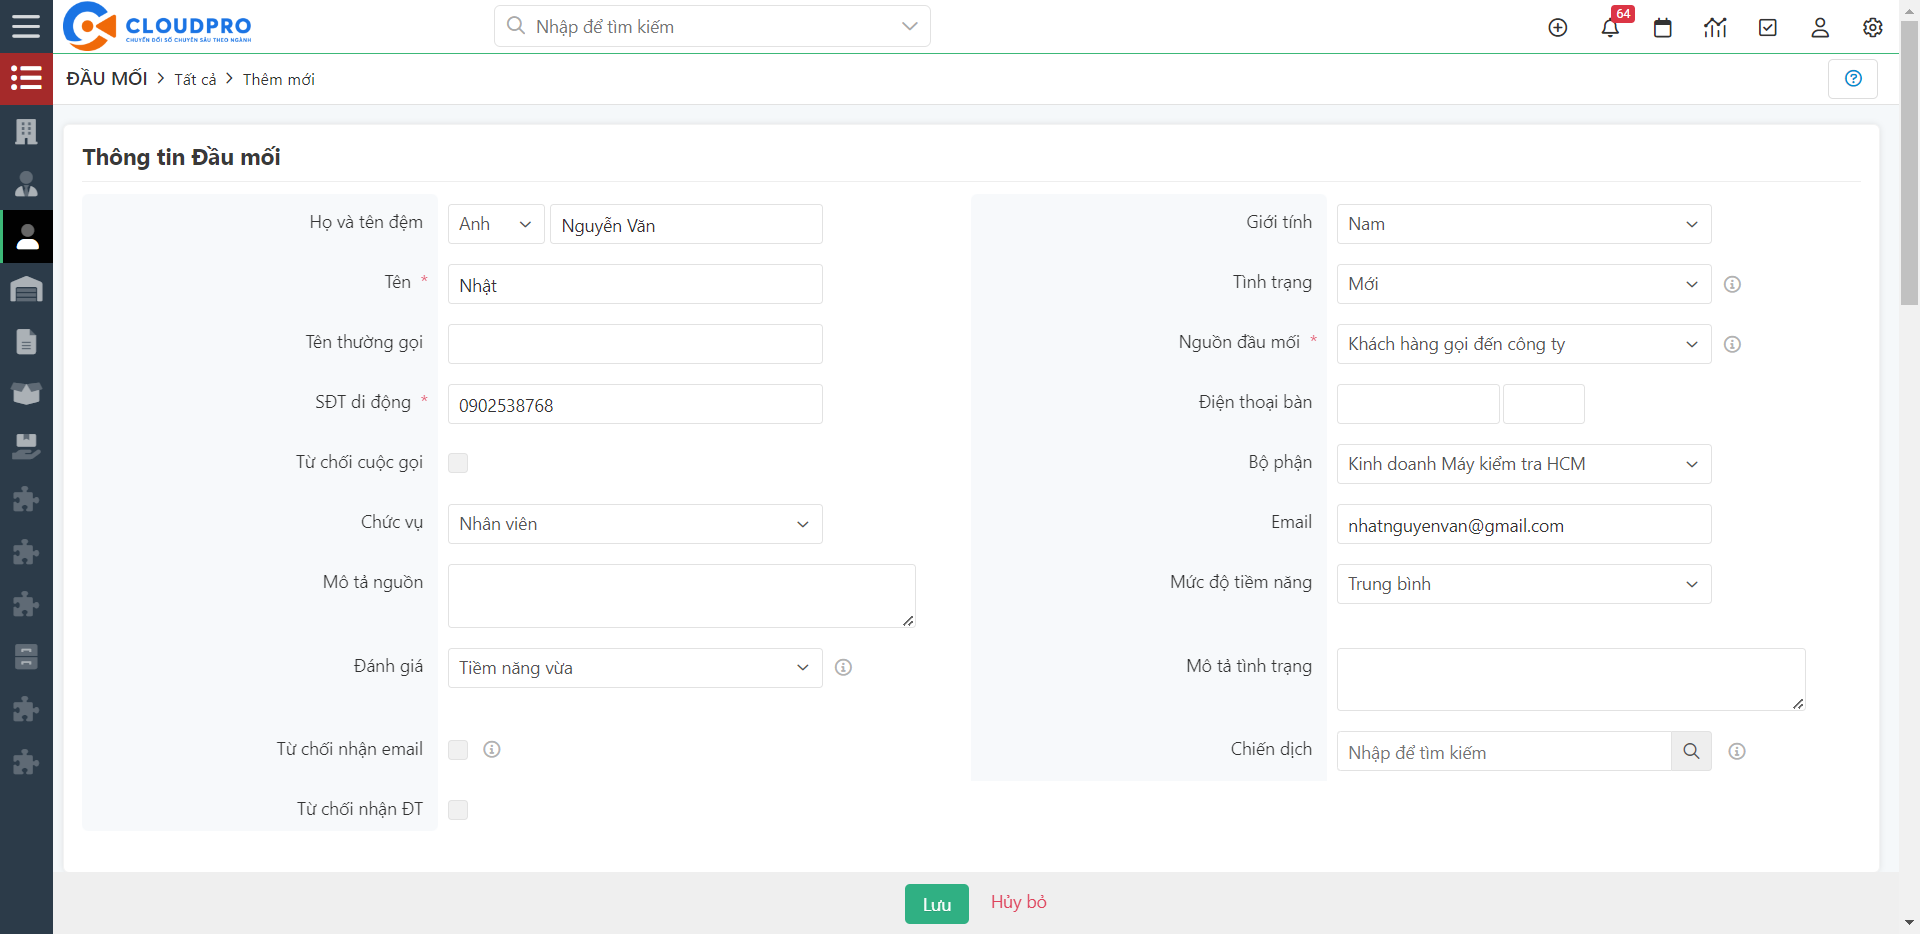Screen dimensions: 1920x934
Task: Click the info icon next to Đánh giá
Action: (x=844, y=667)
